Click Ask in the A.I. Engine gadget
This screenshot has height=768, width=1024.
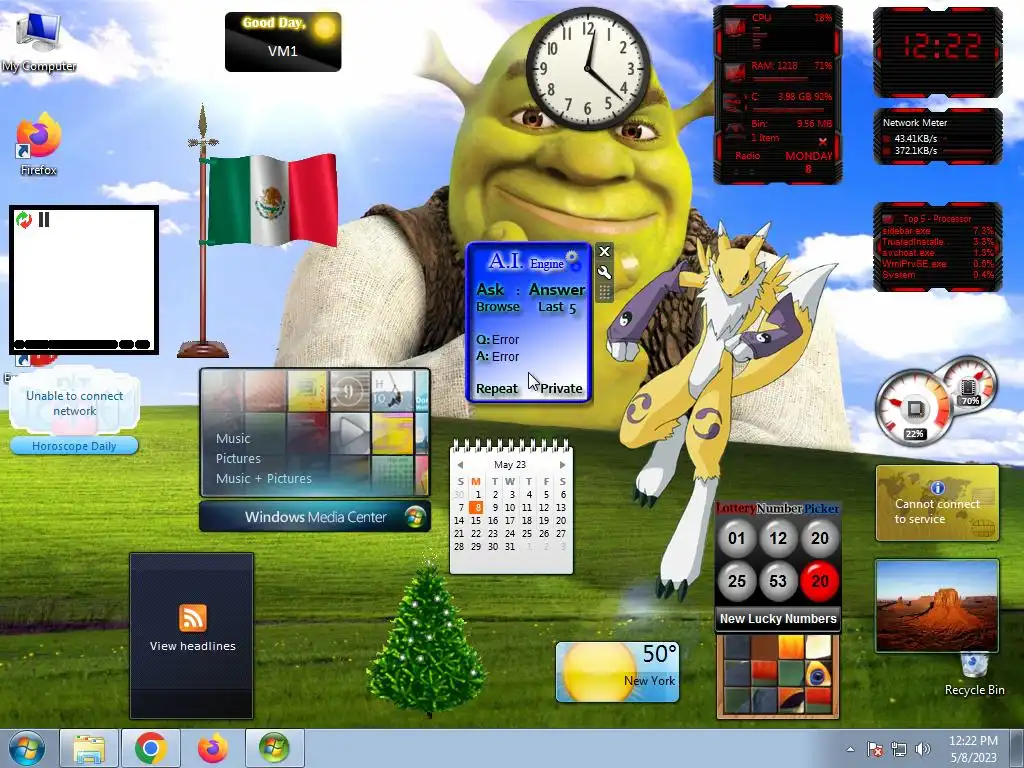(490, 289)
